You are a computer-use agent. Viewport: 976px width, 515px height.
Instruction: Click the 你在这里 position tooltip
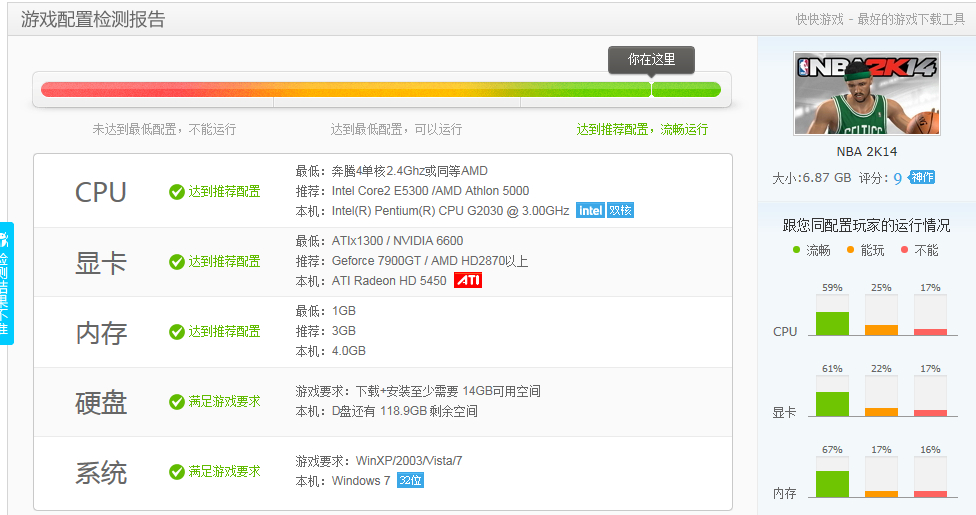651,60
